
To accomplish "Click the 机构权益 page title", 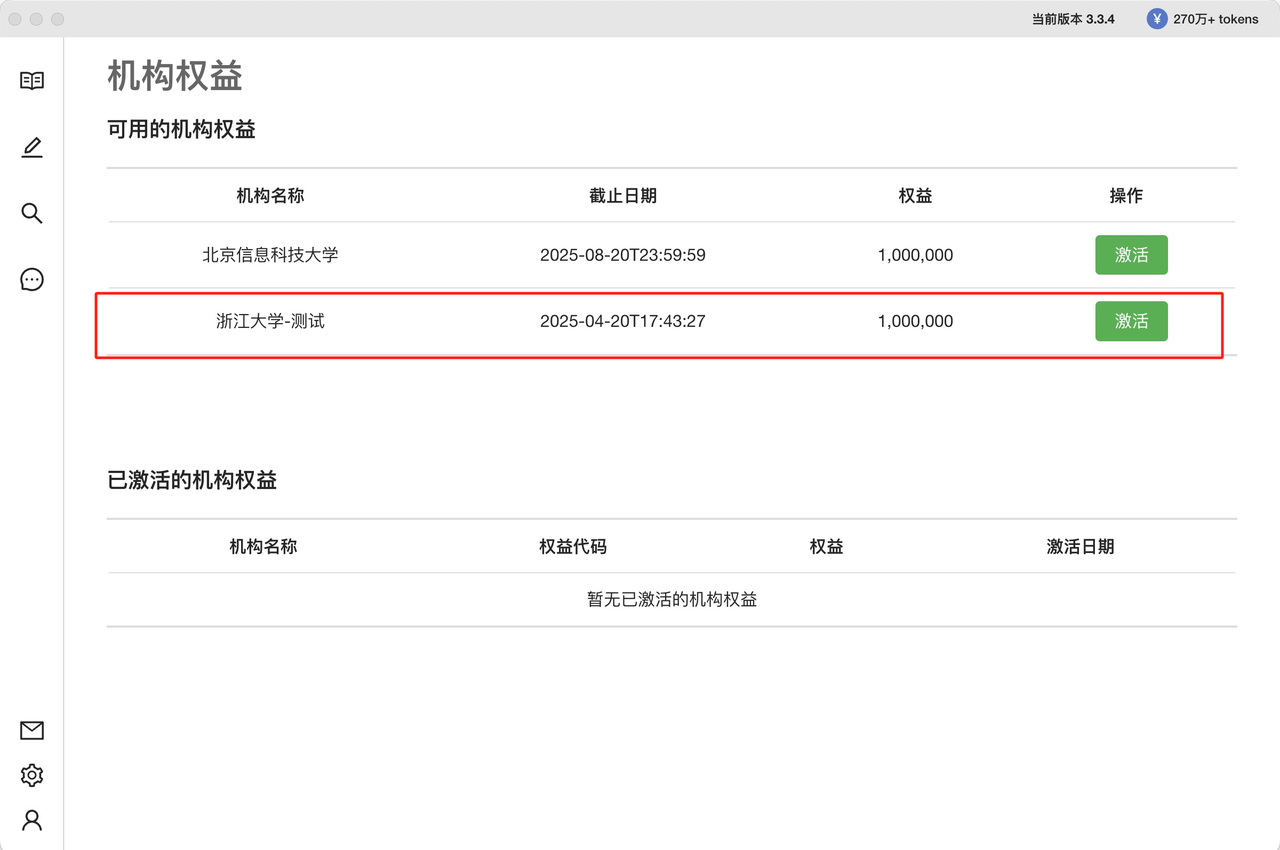I will click(x=175, y=76).
